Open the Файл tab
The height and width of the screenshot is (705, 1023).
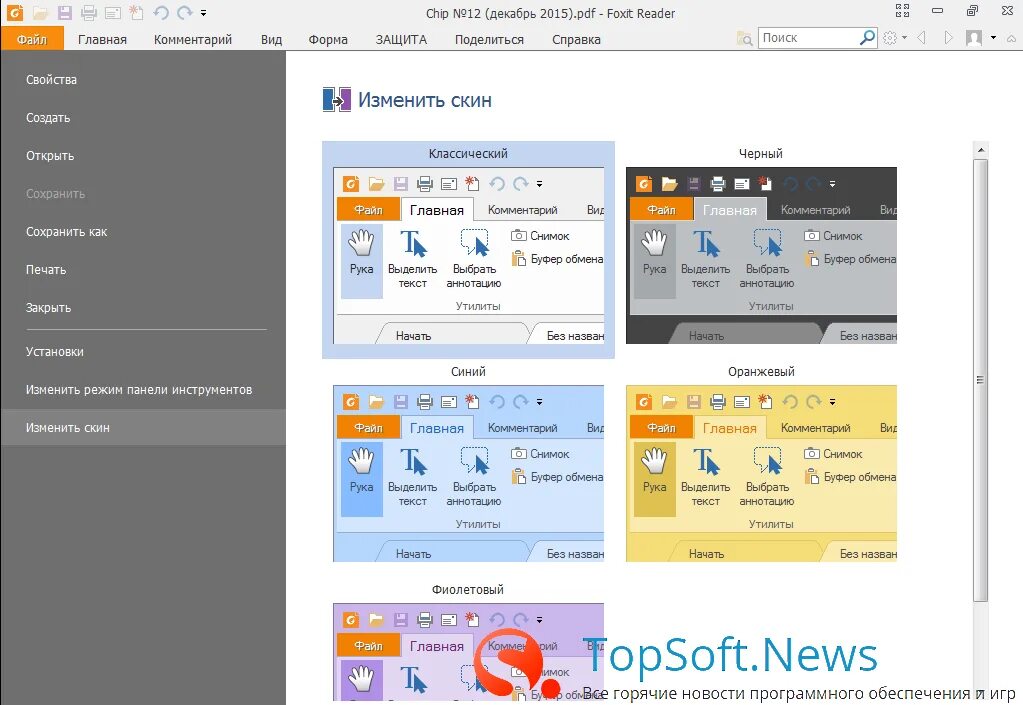point(32,39)
